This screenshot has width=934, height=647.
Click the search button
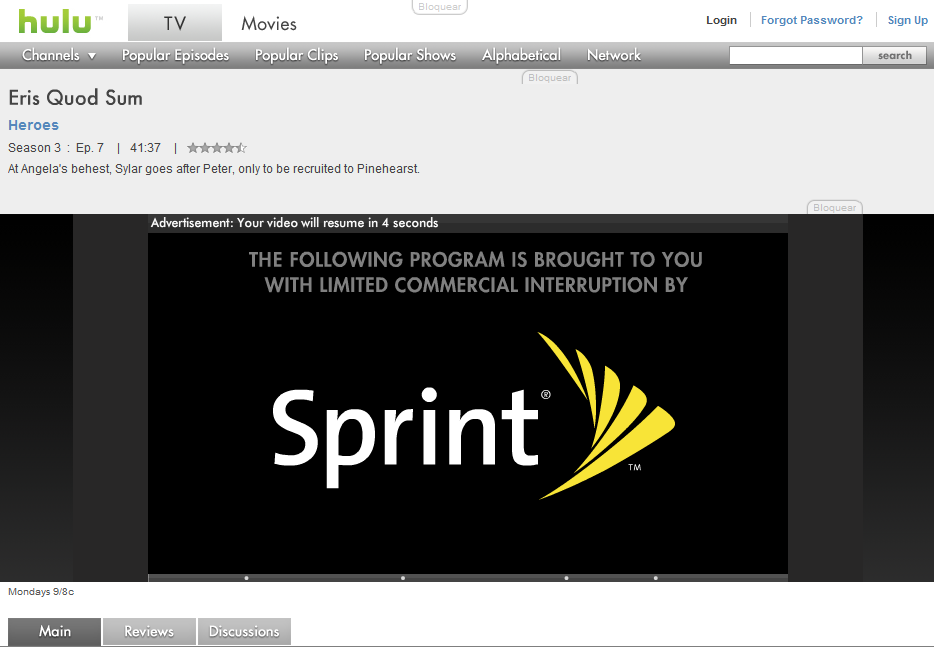894,55
